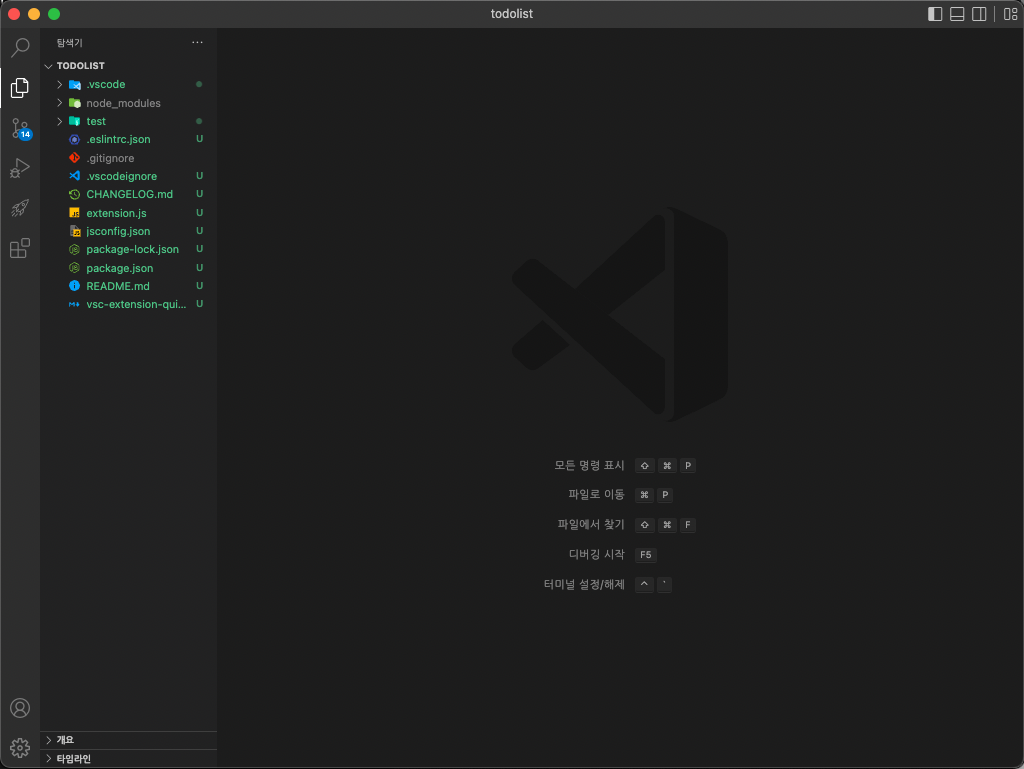Expand the node_modules folder

[60, 102]
